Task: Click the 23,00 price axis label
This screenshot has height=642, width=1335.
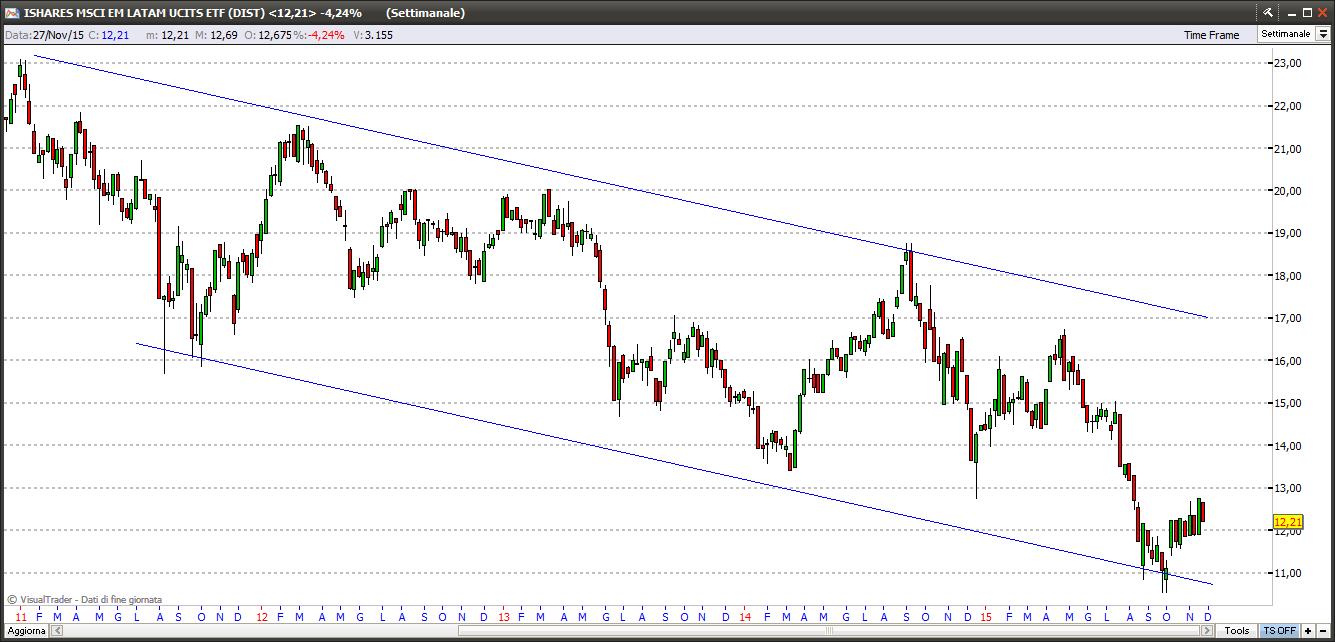Action: tap(1287, 63)
